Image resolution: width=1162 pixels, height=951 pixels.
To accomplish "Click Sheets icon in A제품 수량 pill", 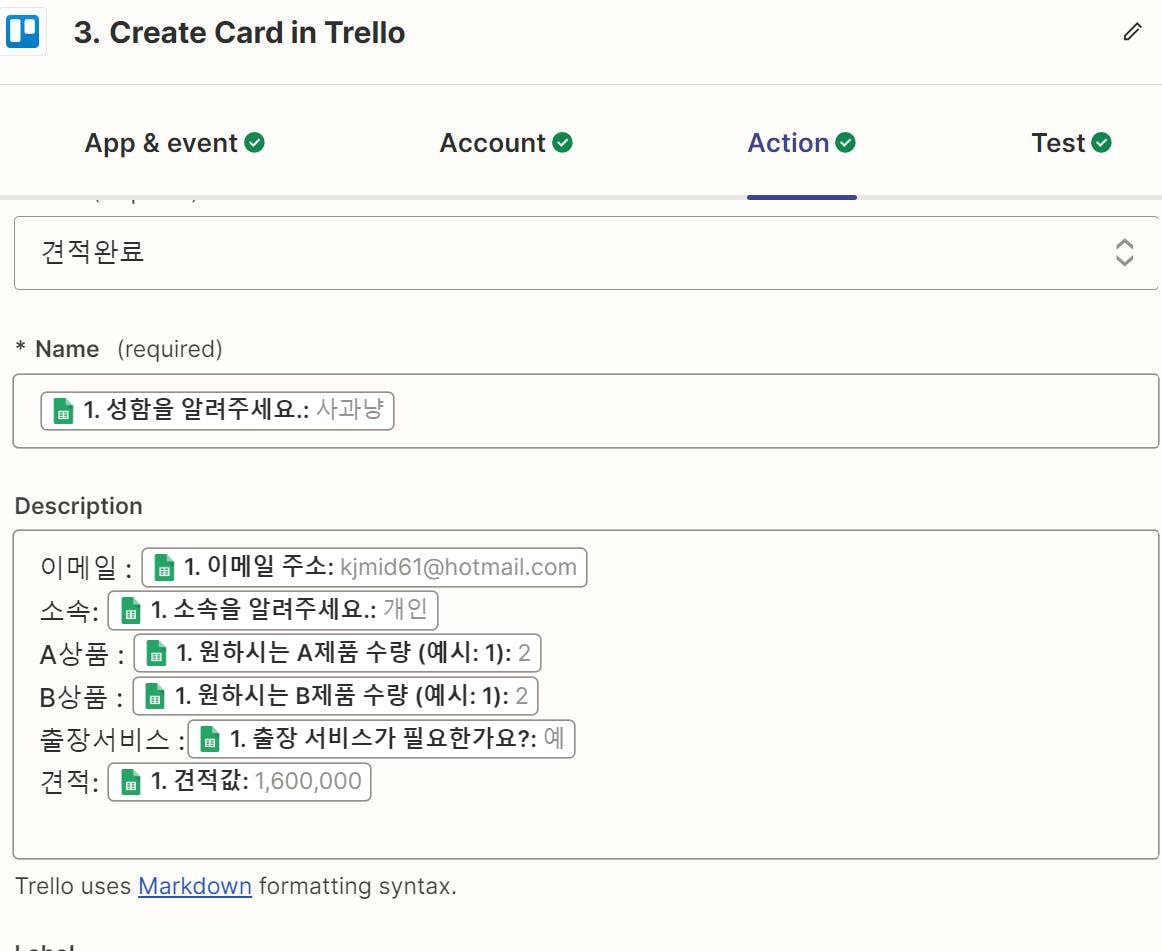I will [156, 654].
